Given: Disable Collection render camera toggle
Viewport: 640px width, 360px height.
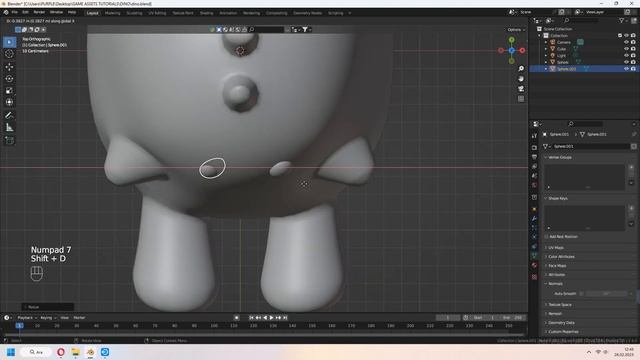Looking at the screenshot, I should click(x=633, y=36).
